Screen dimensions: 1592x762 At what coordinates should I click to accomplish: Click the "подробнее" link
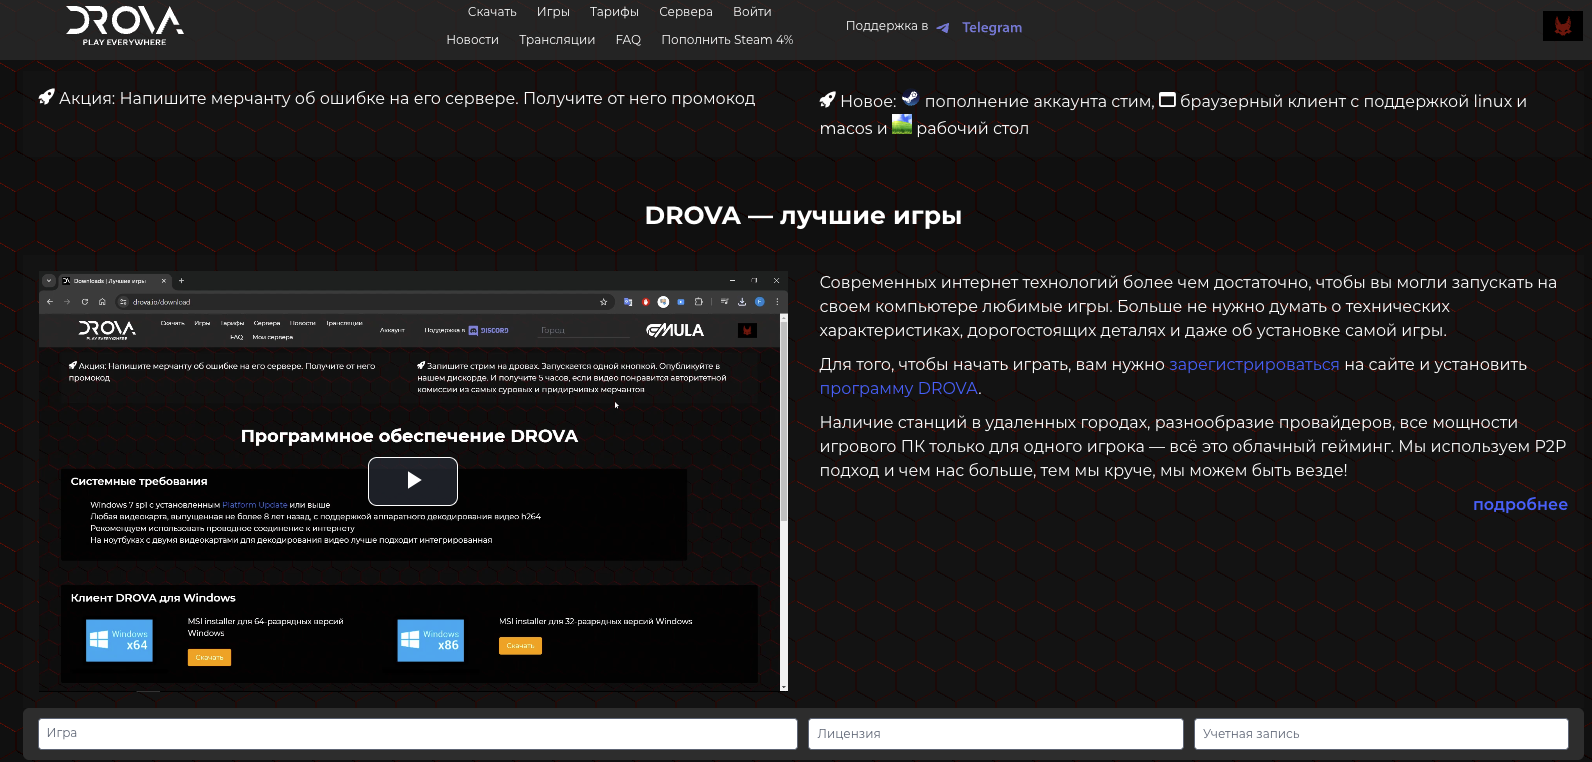coord(1519,505)
